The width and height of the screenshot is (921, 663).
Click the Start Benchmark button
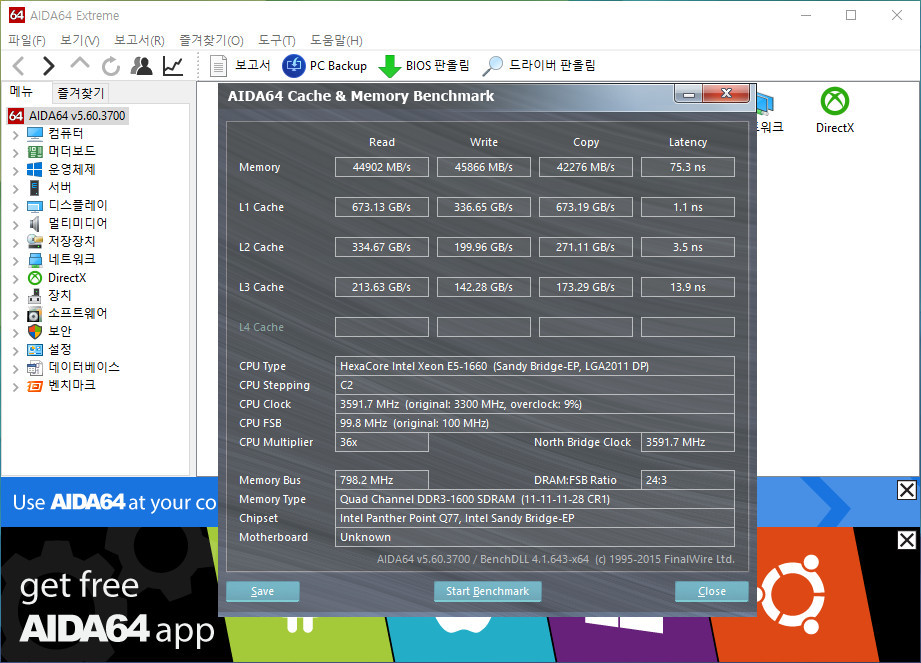[x=488, y=591]
